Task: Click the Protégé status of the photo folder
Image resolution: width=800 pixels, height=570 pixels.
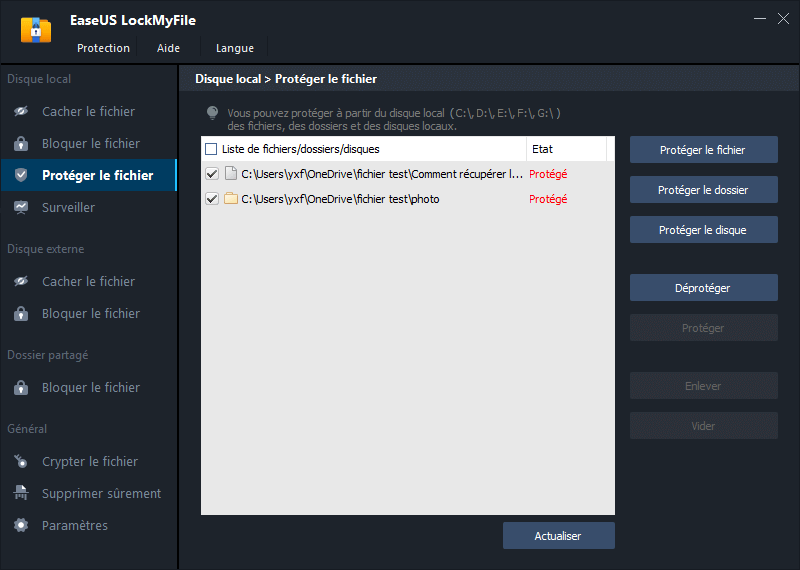Action: click(548, 199)
